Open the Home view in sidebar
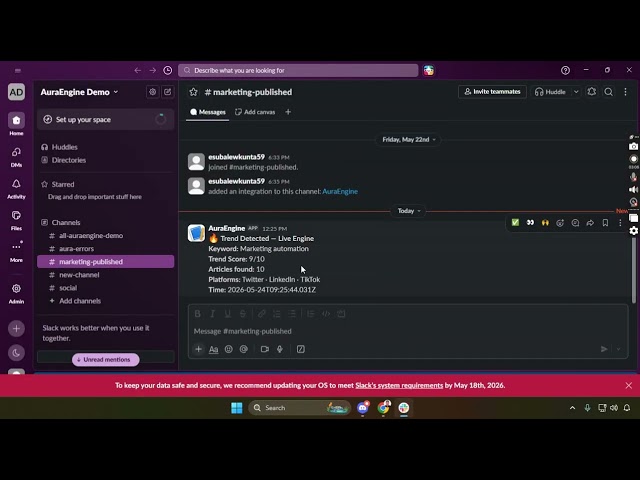 [x=16, y=124]
